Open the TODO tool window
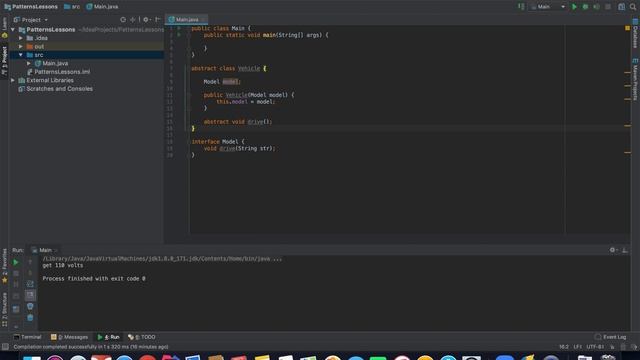Screen dimensions: 640x360 [x=142, y=337]
